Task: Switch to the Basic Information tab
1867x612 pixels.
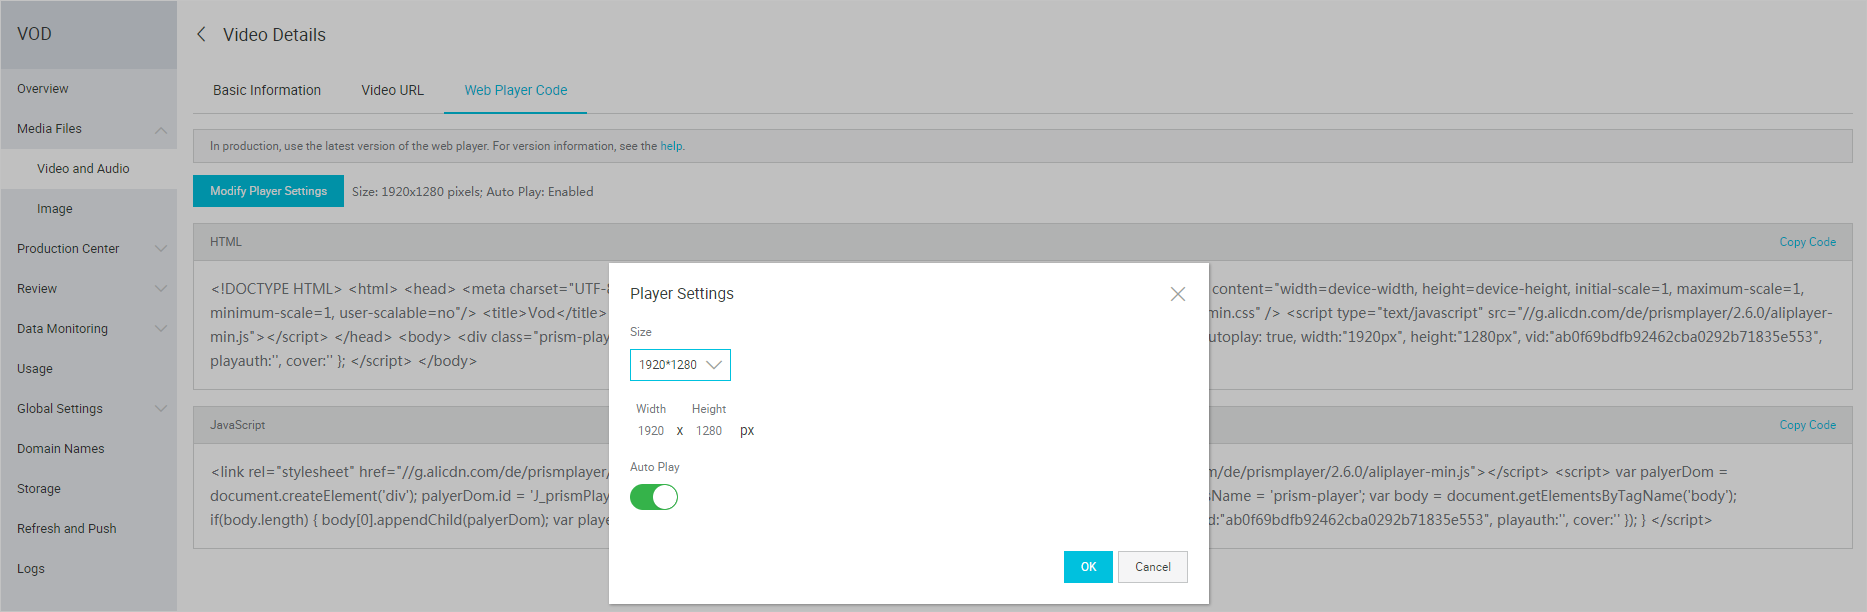Action: (x=267, y=90)
